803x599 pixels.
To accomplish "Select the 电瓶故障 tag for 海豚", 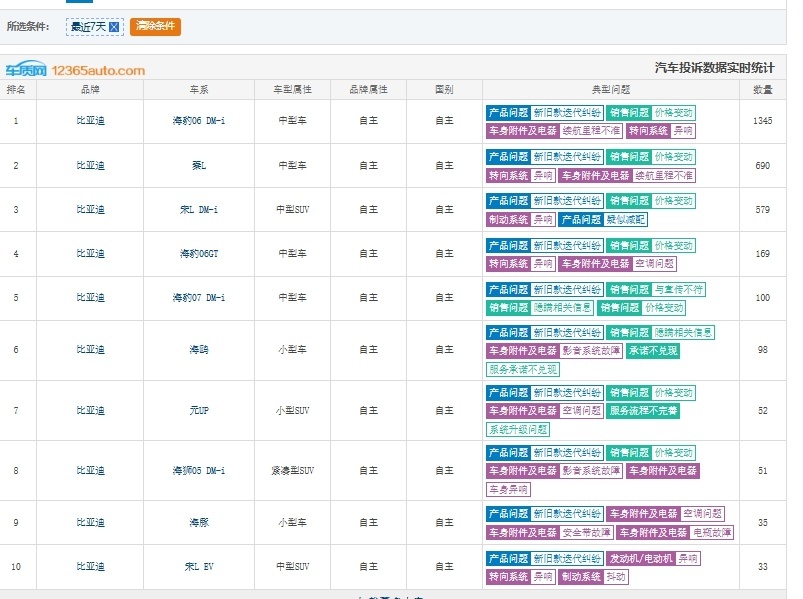I will (x=712, y=533).
